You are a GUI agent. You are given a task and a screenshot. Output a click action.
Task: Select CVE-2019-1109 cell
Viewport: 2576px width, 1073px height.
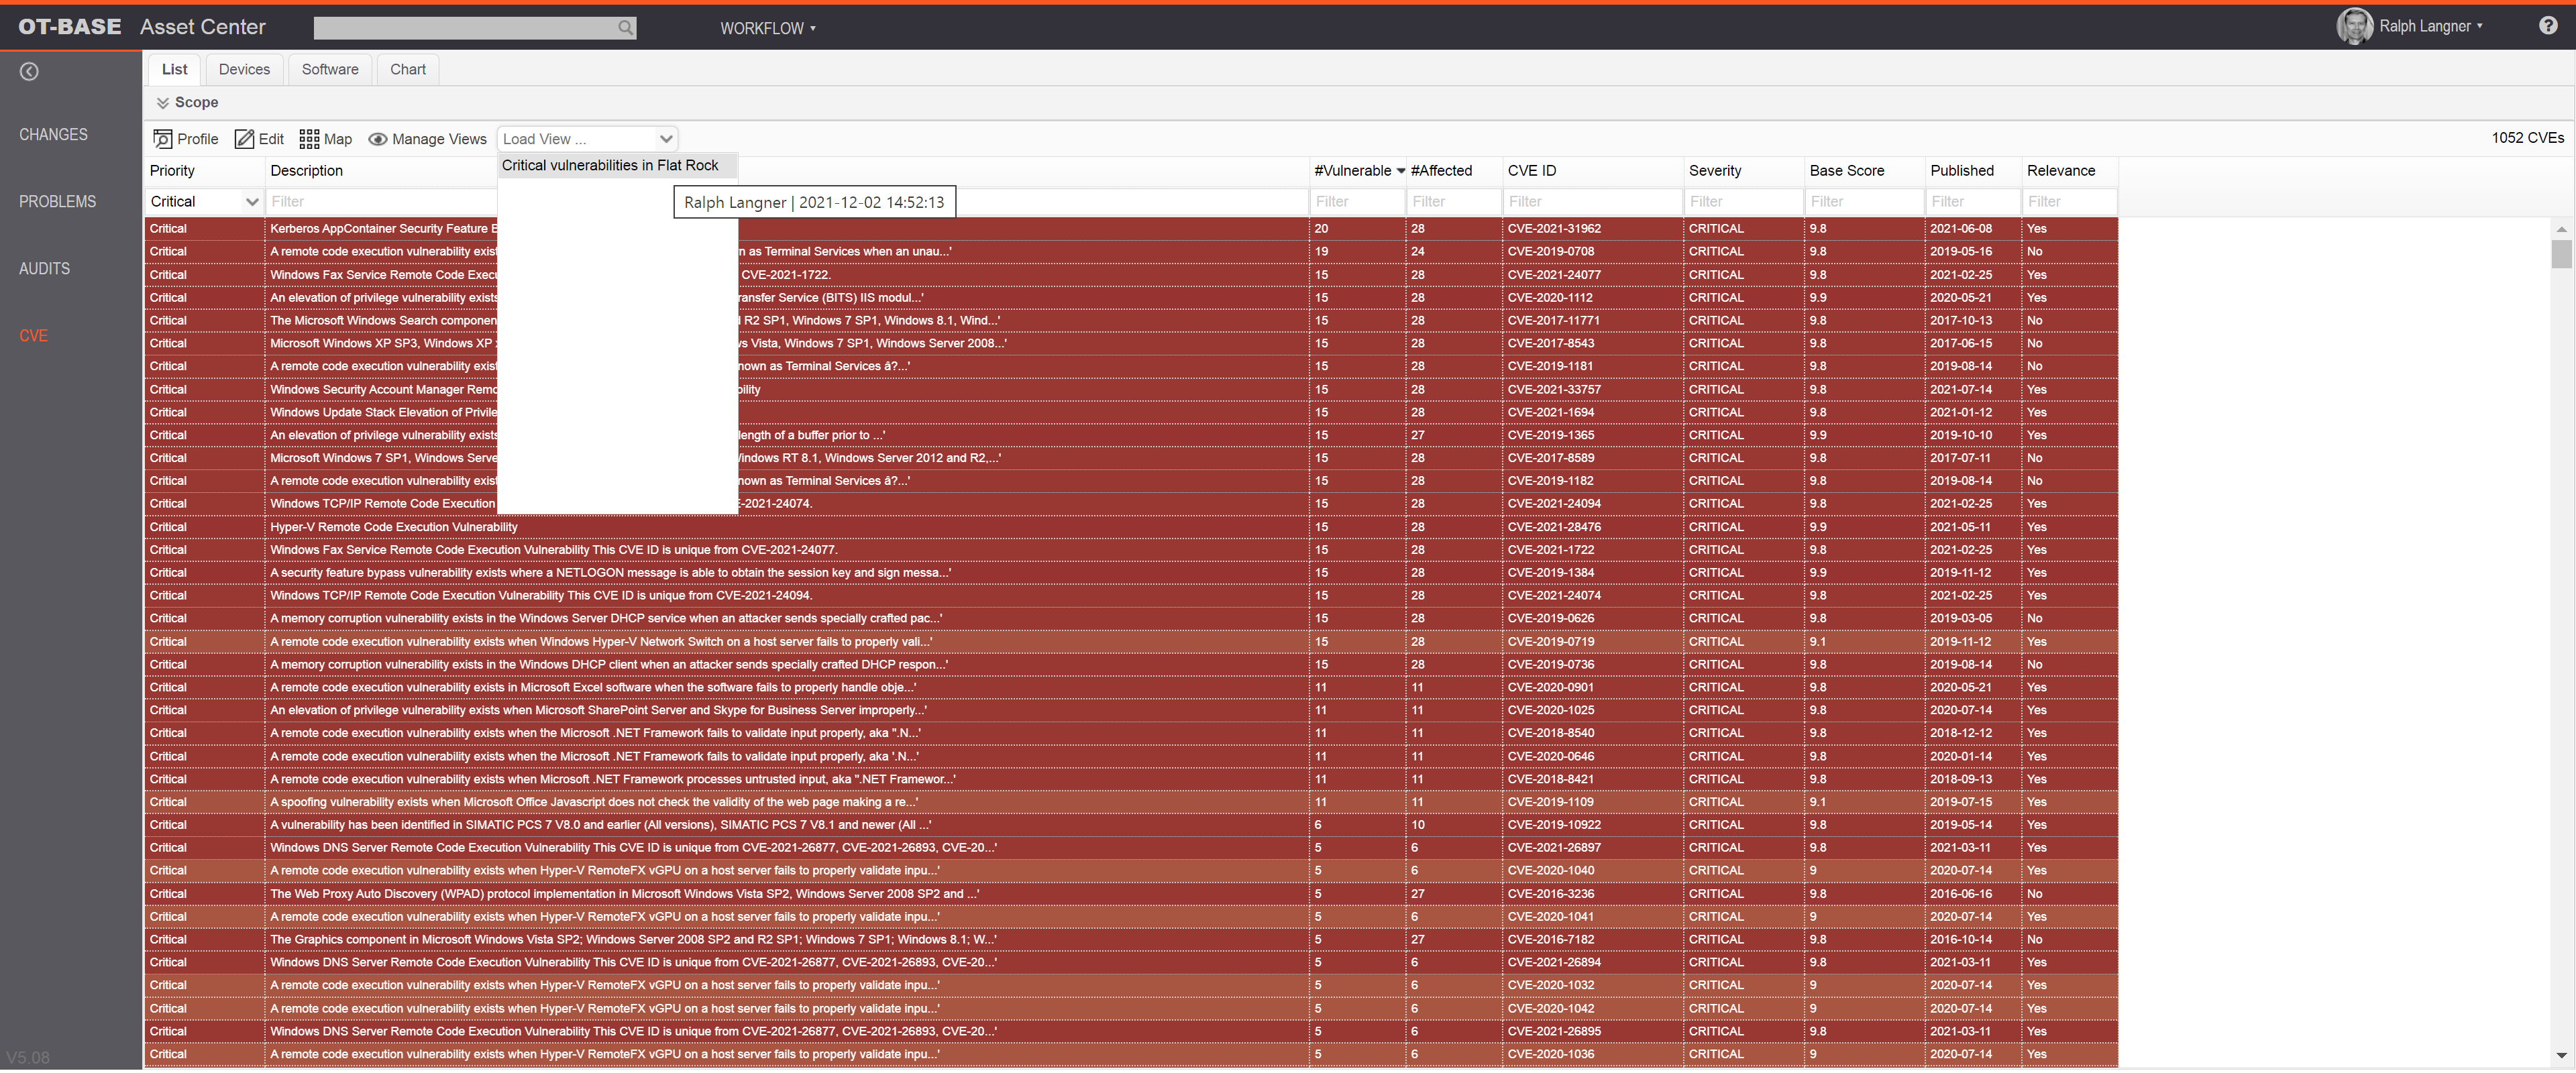[1593, 802]
